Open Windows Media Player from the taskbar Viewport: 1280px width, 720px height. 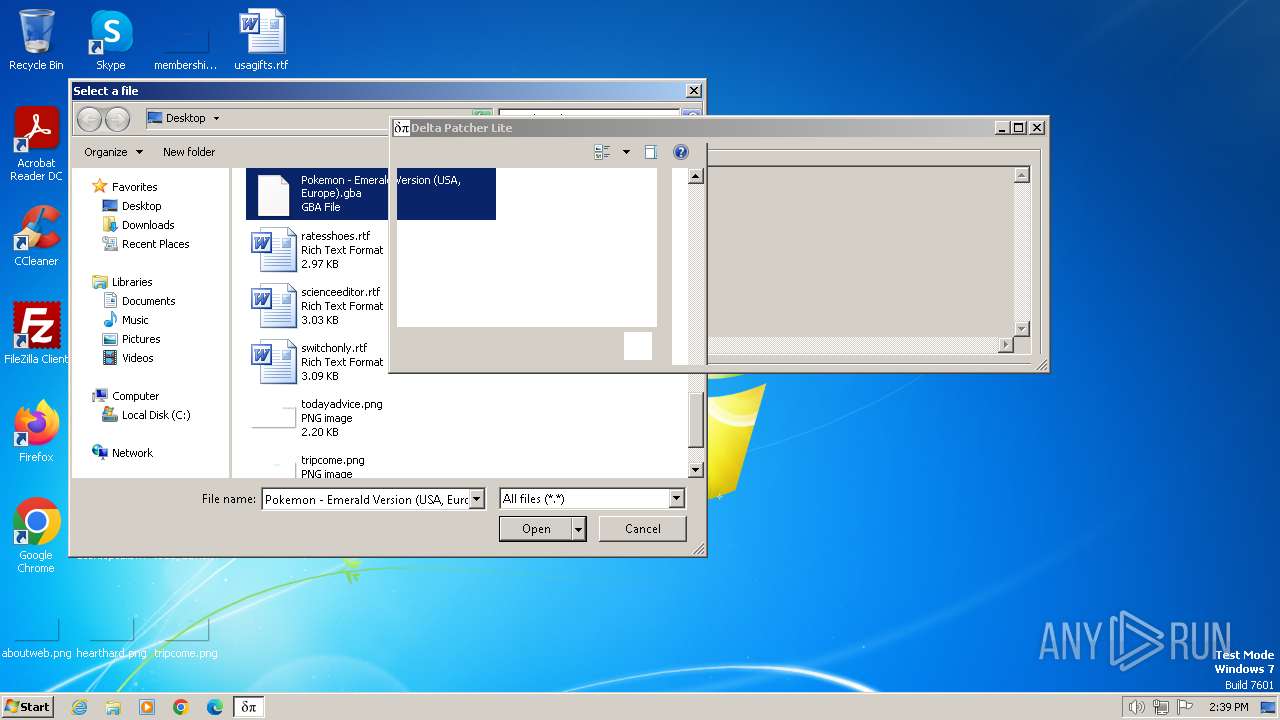coord(147,707)
